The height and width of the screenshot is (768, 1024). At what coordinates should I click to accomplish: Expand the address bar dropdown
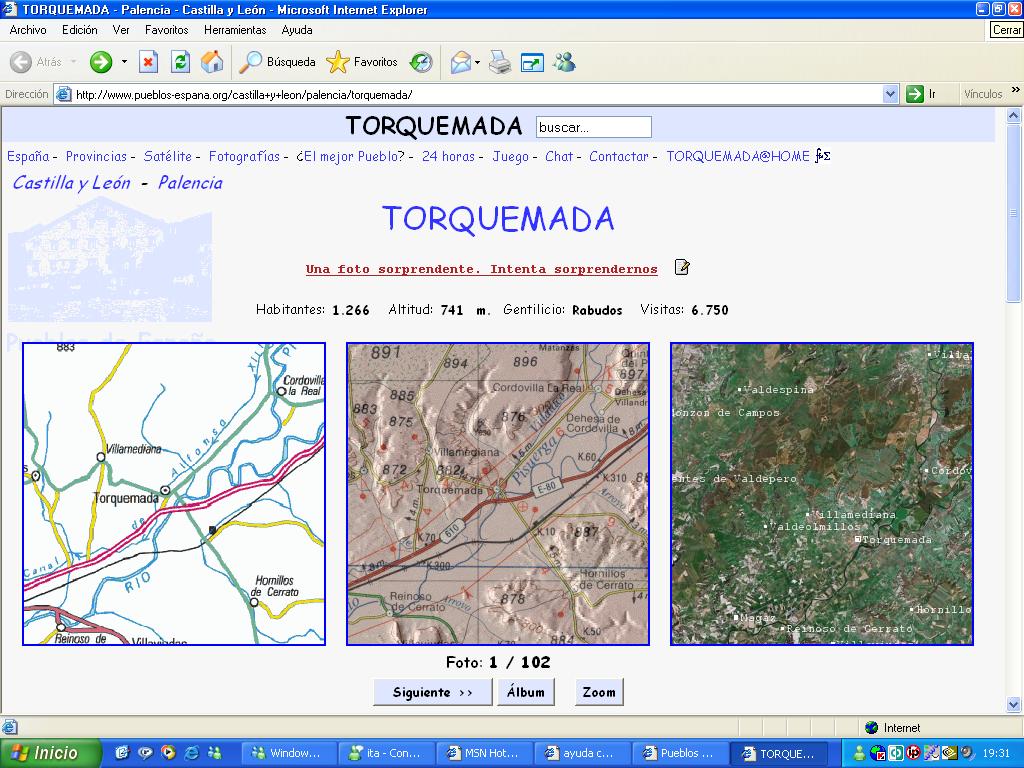point(891,94)
